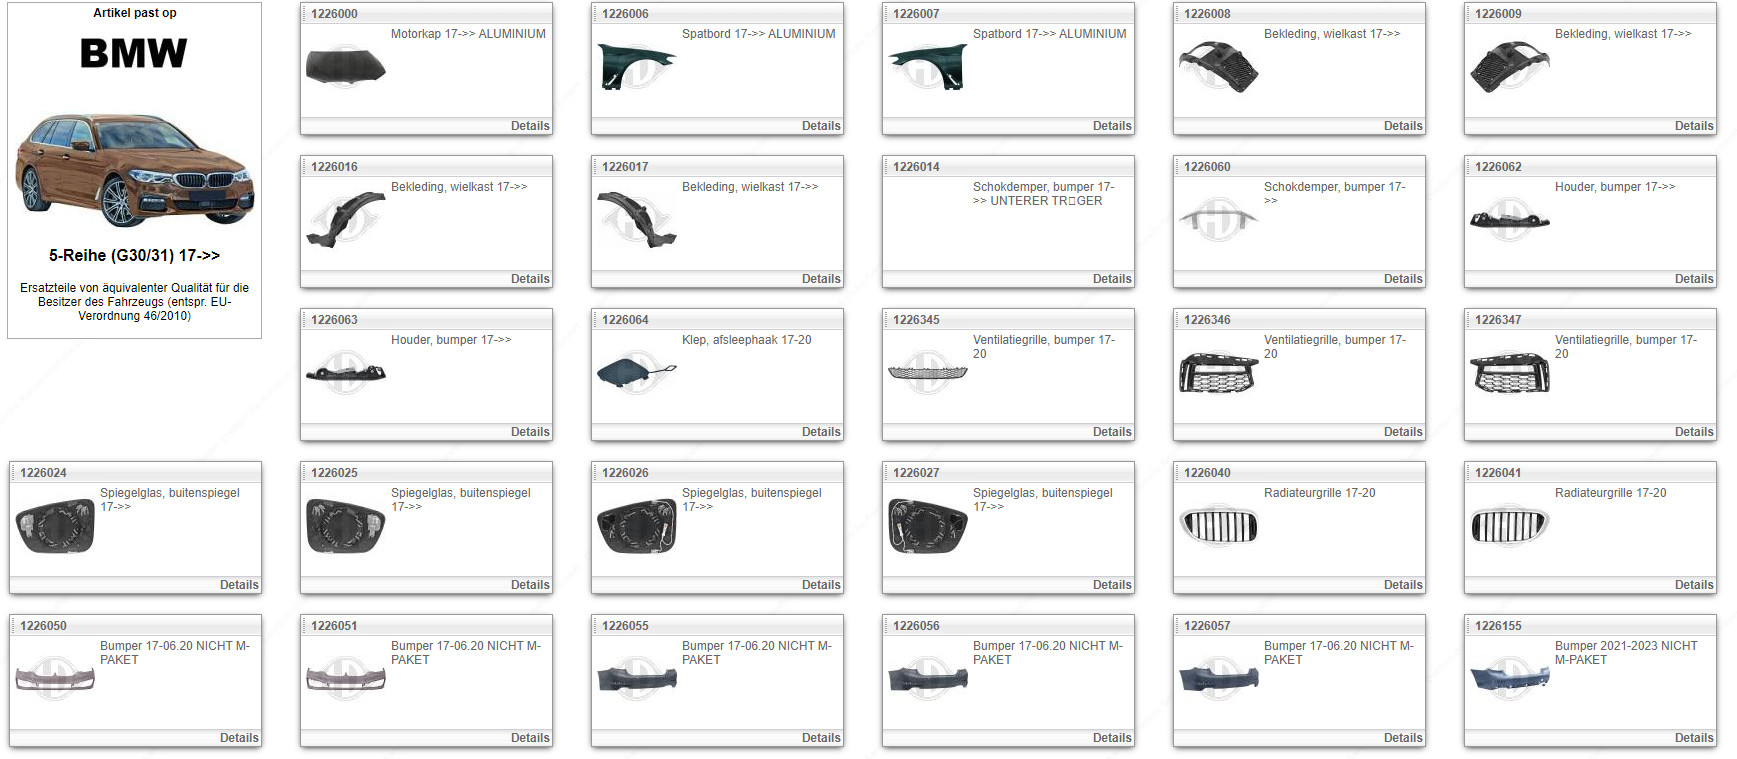Show Details for Radiateurgrille 1226041
Viewport: 1737px width, 759px height.
[1694, 585]
